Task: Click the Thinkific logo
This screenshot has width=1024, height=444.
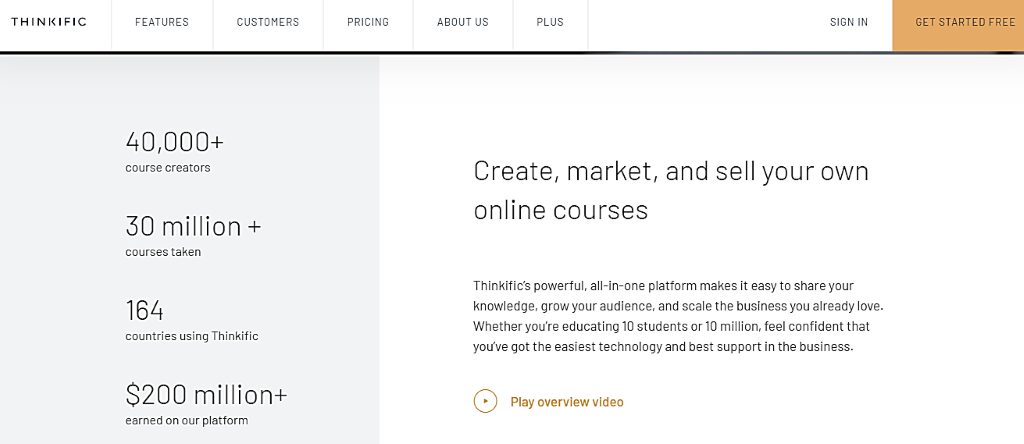Action: tap(48, 22)
